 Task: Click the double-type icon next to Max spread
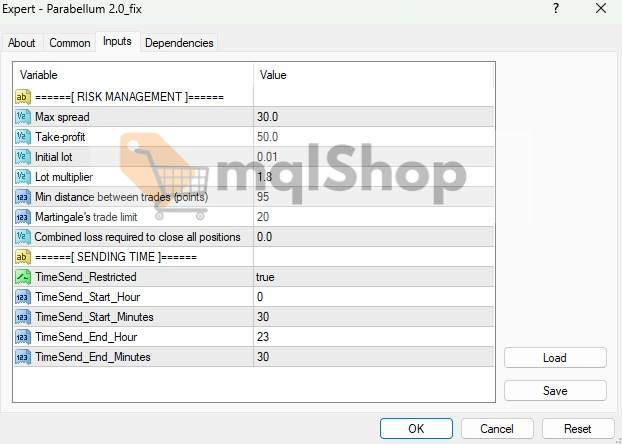pyautogui.click(x=23, y=117)
